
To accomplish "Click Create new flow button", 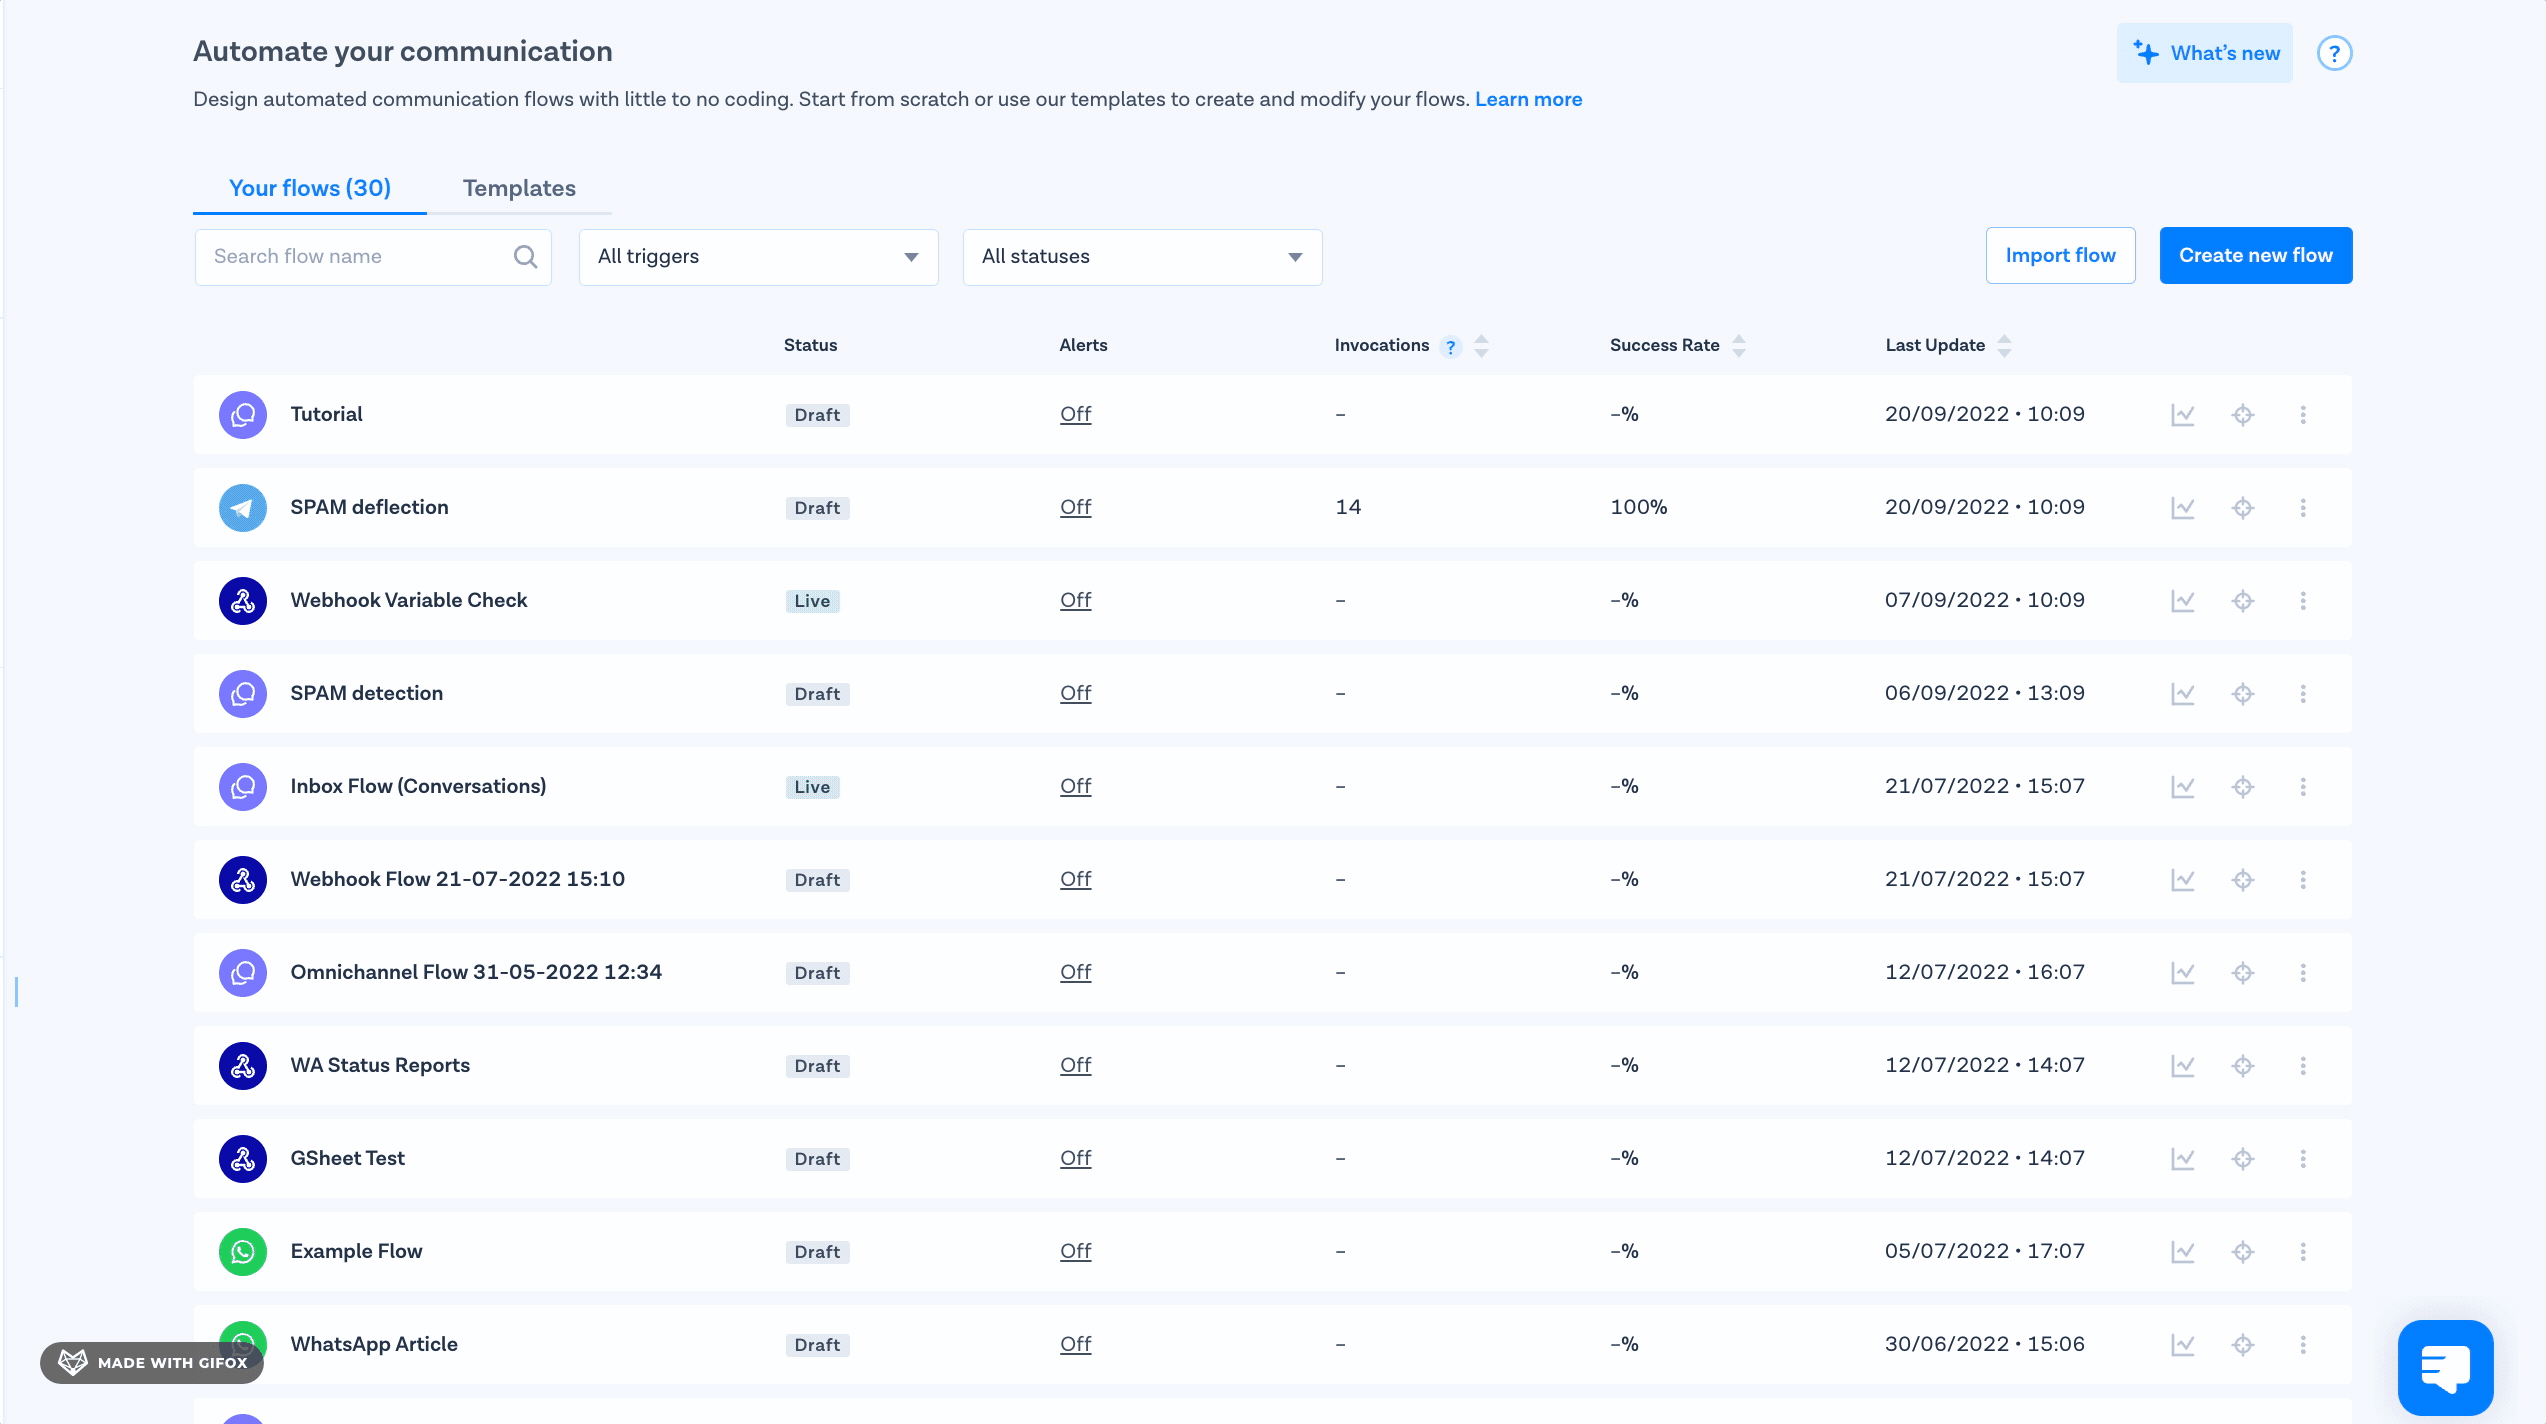I will click(2255, 256).
